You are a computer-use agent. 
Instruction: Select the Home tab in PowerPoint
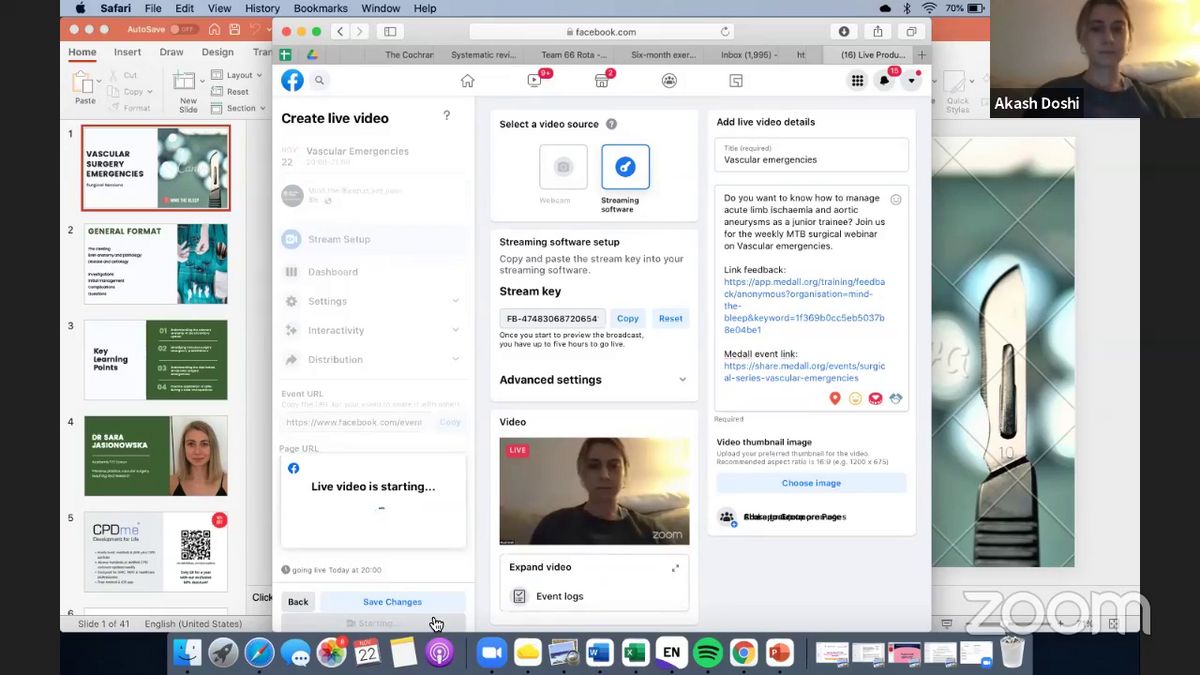coord(82,52)
